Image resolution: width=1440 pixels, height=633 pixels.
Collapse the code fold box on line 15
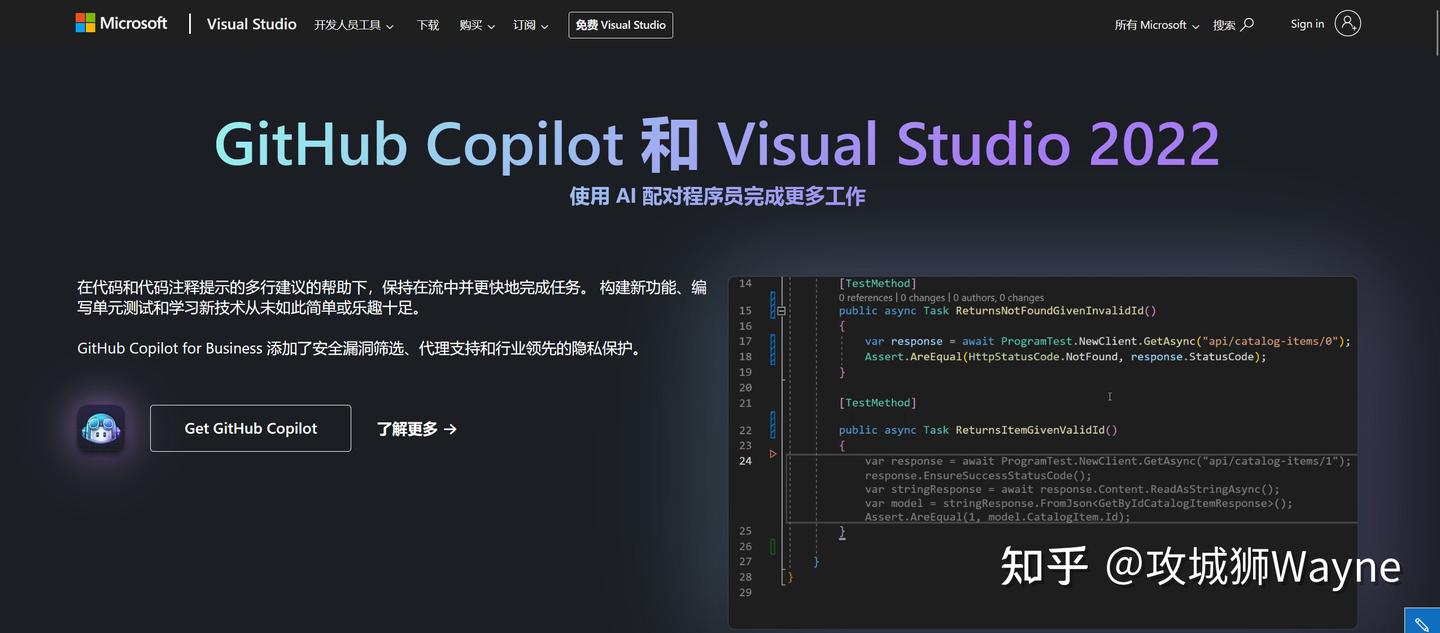pyautogui.click(x=781, y=311)
